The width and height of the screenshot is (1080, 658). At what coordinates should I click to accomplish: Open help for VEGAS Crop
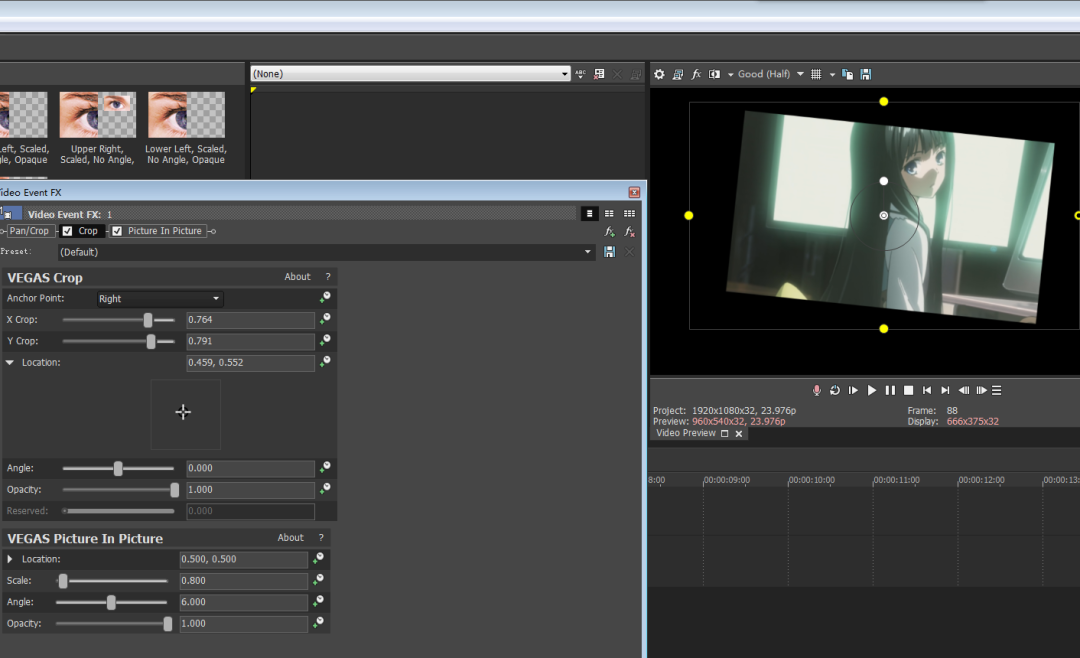(x=328, y=276)
